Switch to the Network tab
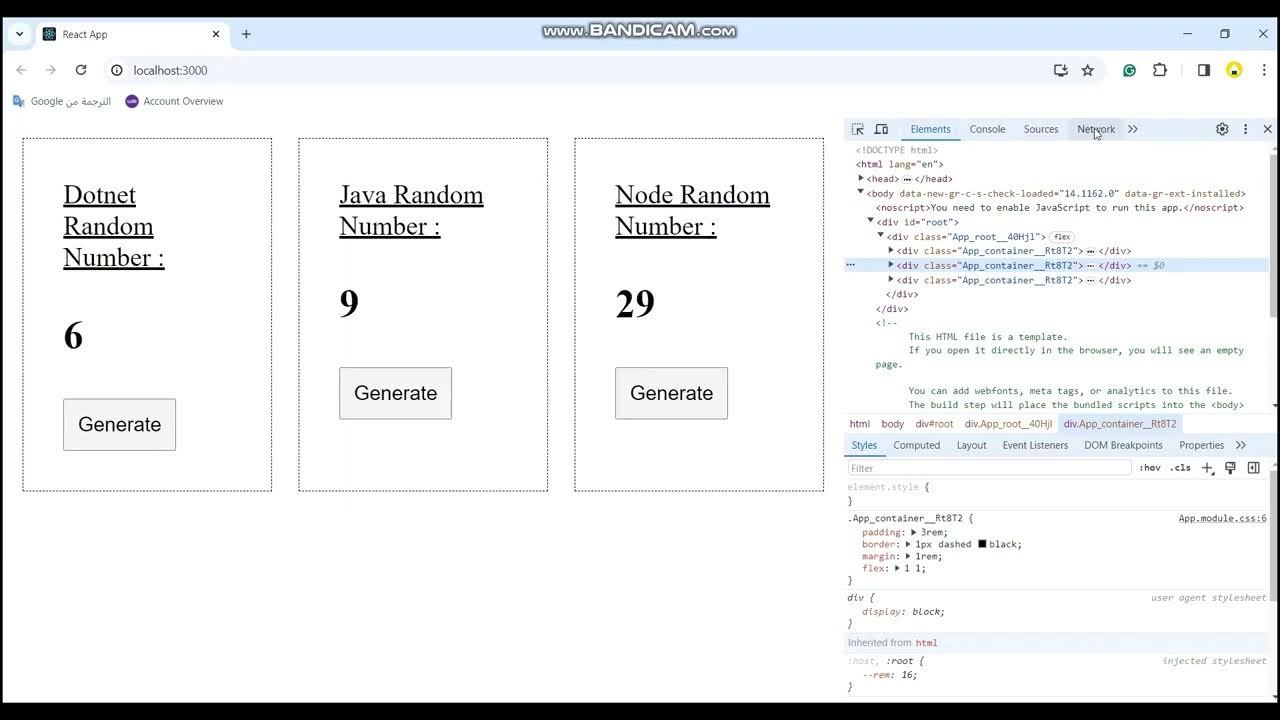 pyautogui.click(x=1096, y=129)
